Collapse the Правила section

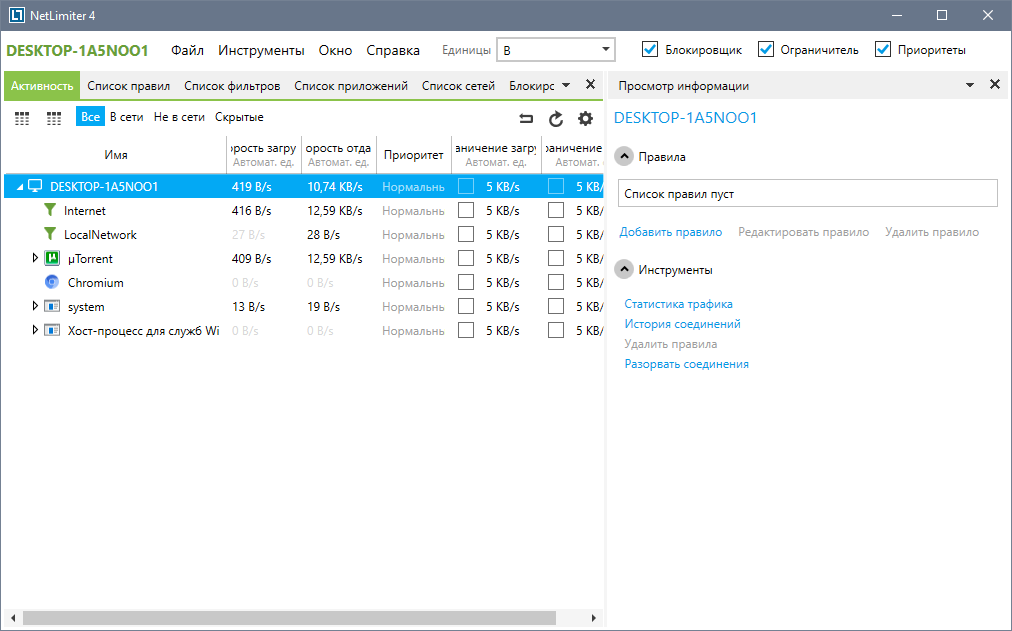(x=624, y=157)
